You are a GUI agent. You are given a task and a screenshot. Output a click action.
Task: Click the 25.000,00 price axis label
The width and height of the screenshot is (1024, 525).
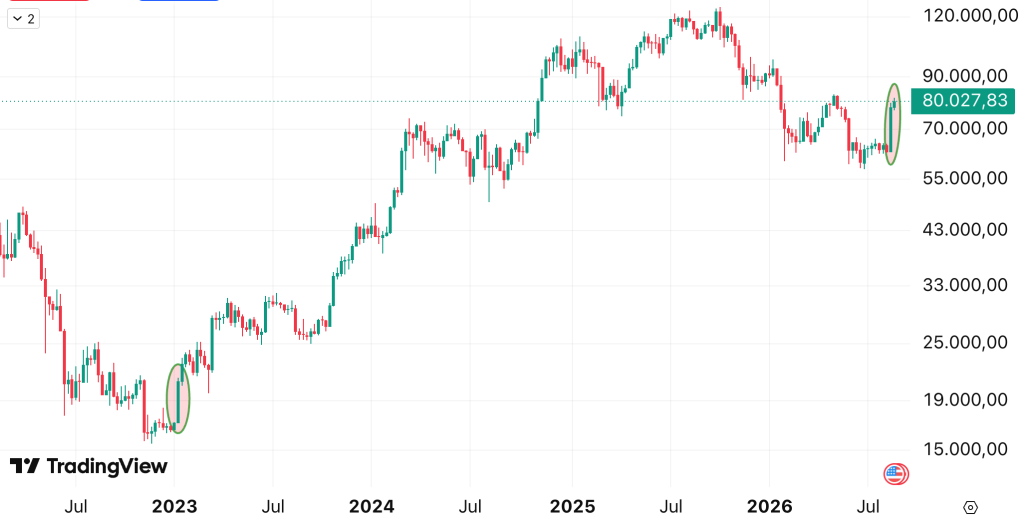(966, 342)
